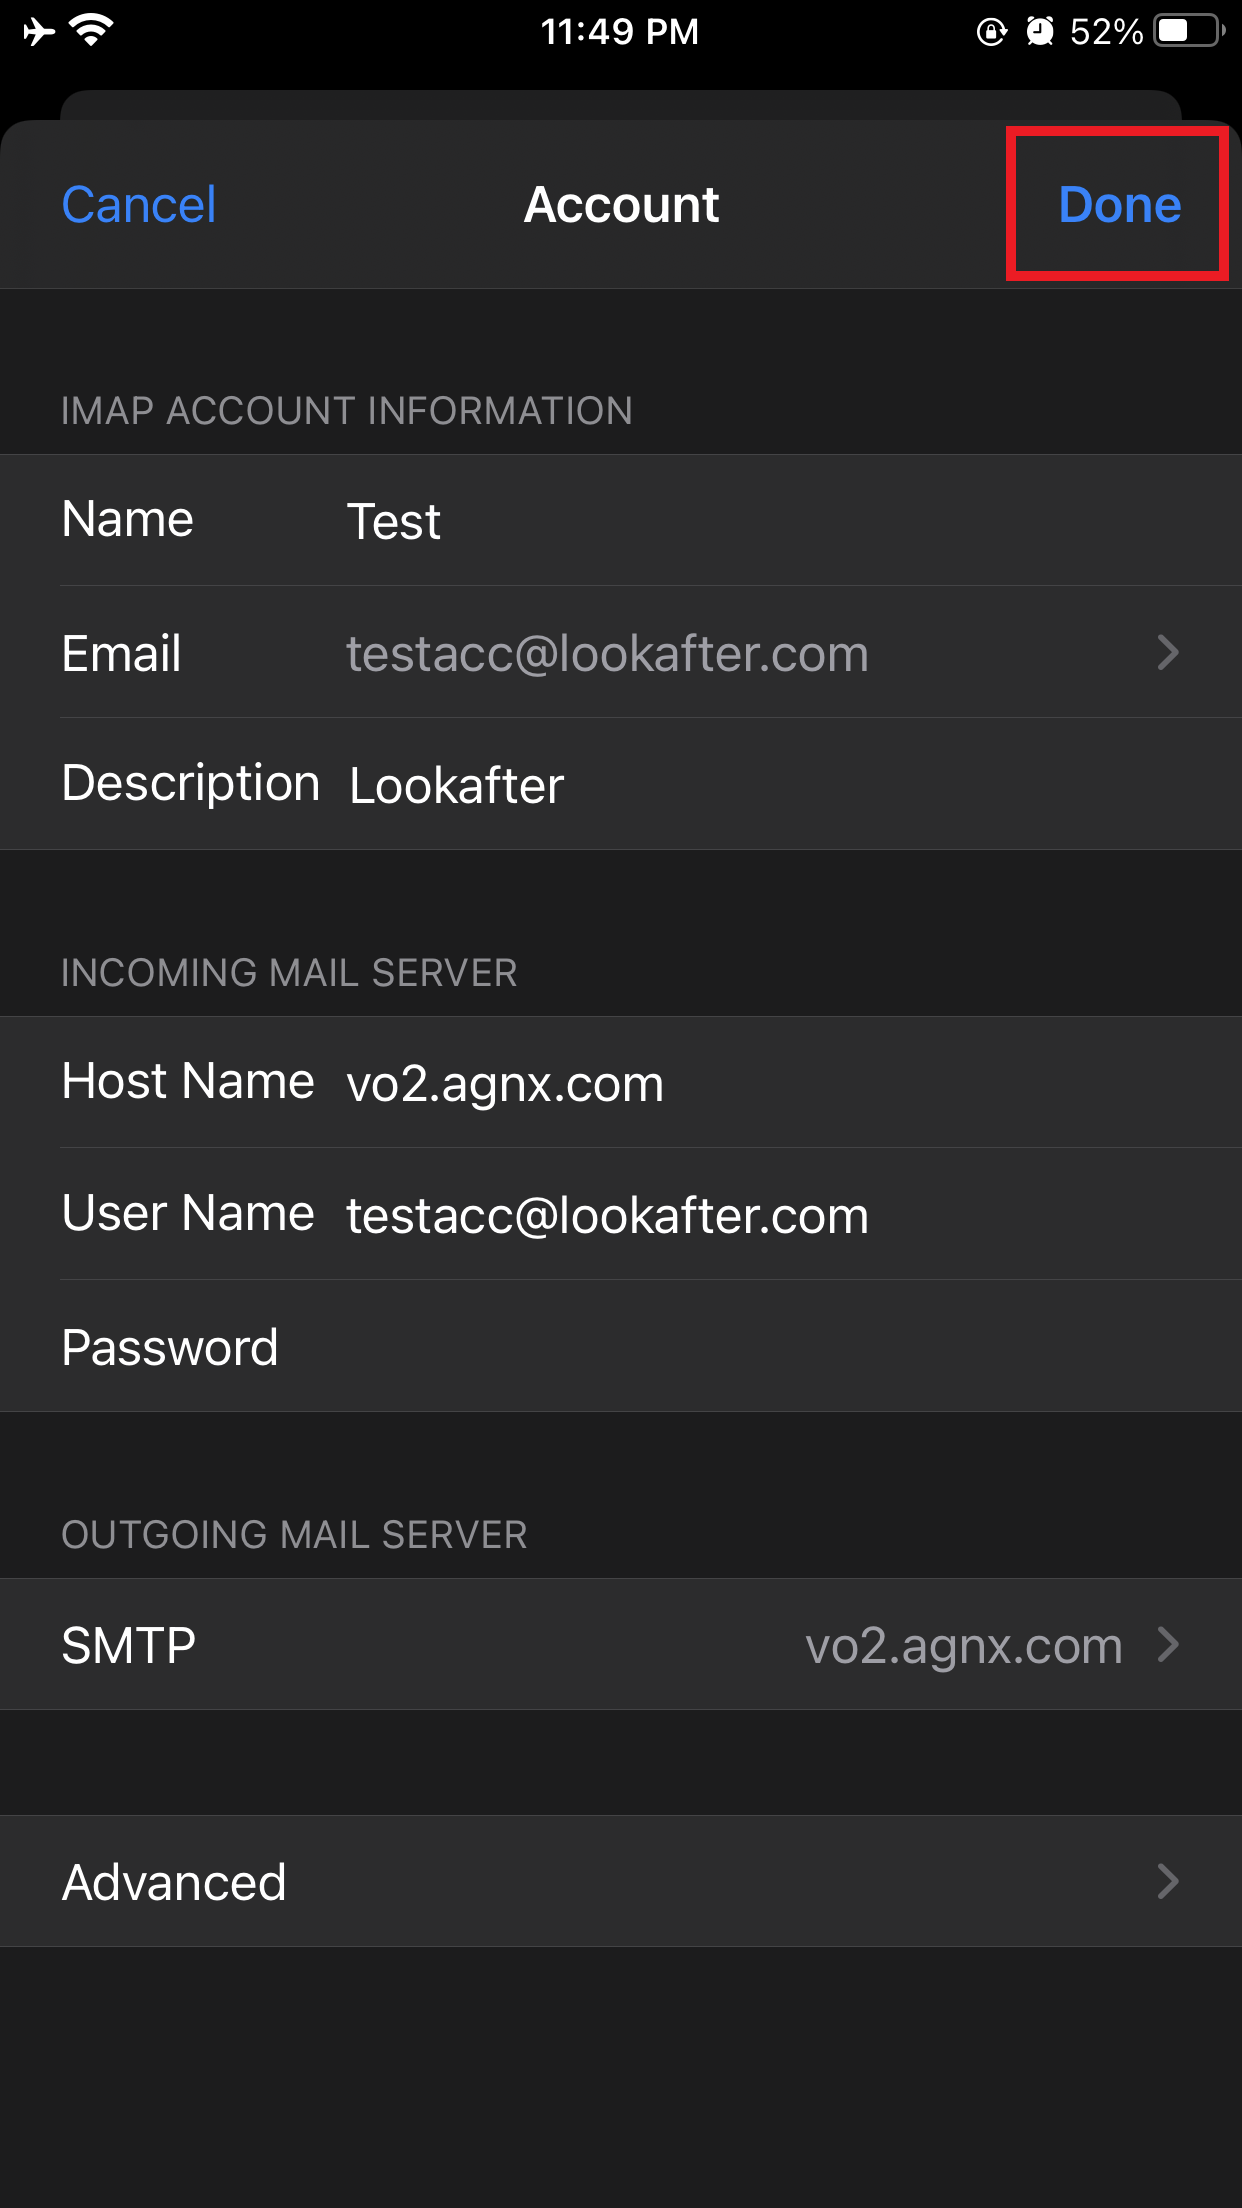The image size is (1242, 2208).
Task: Tap the alarm clock status icon
Action: click(x=1040, y=32)
